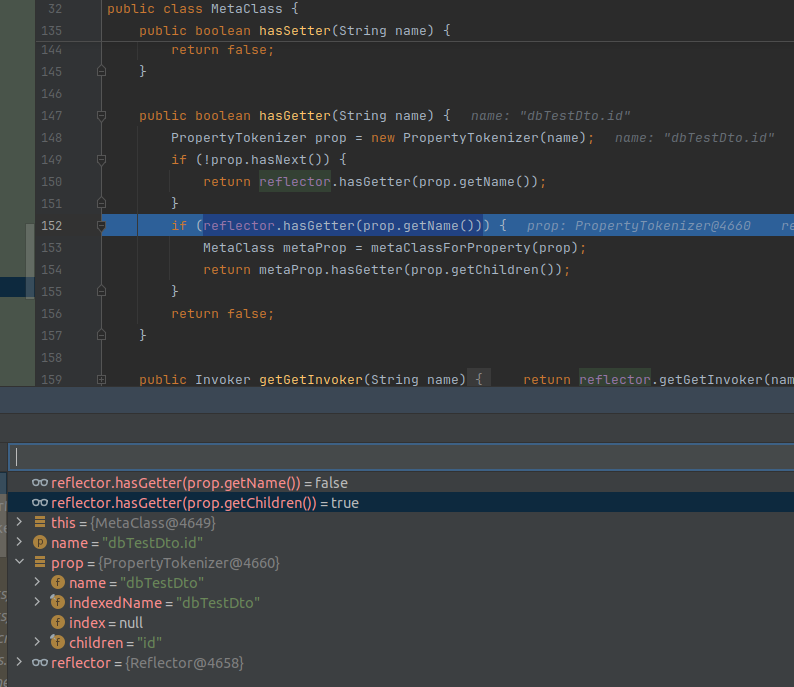Select watch reflector.hasGetter(prop.getName()) = false
The image size is (794, 687).
(x=402, y=483)
